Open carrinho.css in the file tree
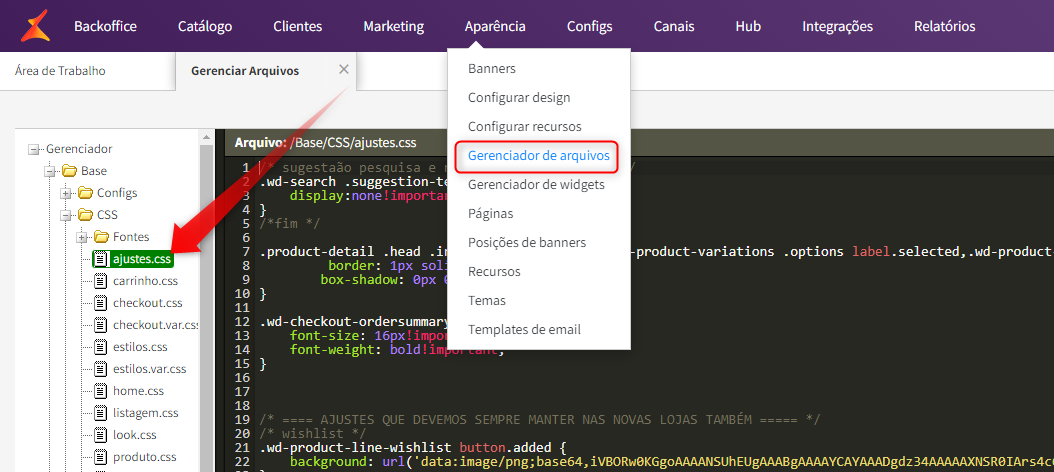Screen dimensions: 1054x472 (x=145, y=281)
